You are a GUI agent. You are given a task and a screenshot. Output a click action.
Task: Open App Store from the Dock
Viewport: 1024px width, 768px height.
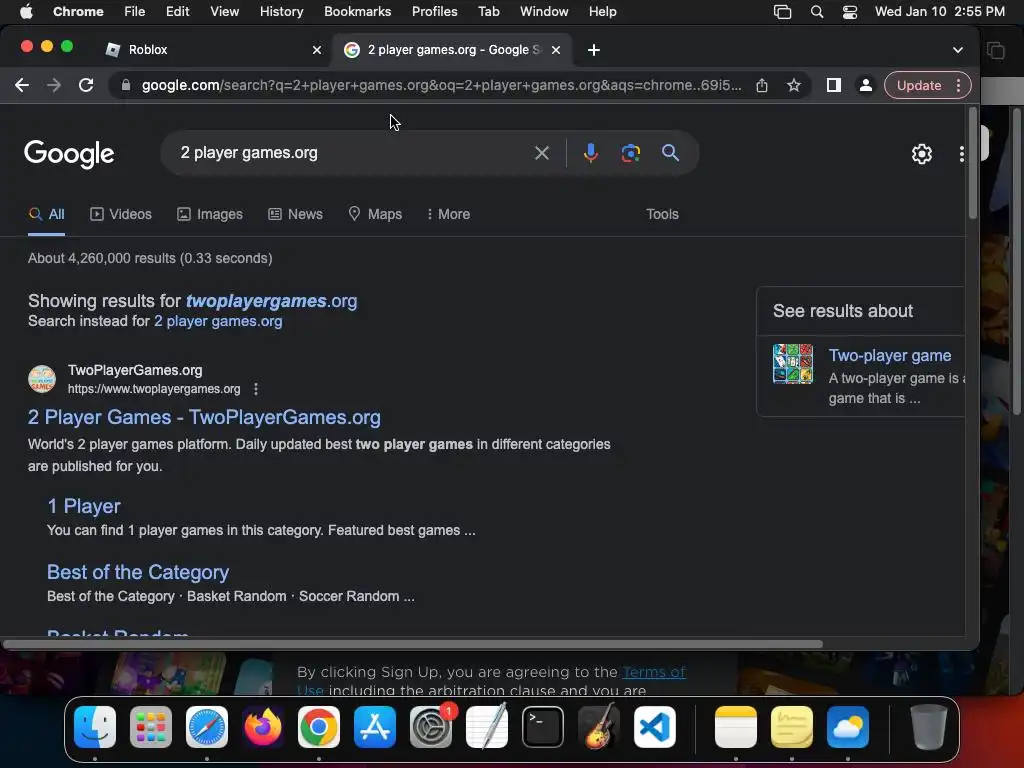[375, 727]
